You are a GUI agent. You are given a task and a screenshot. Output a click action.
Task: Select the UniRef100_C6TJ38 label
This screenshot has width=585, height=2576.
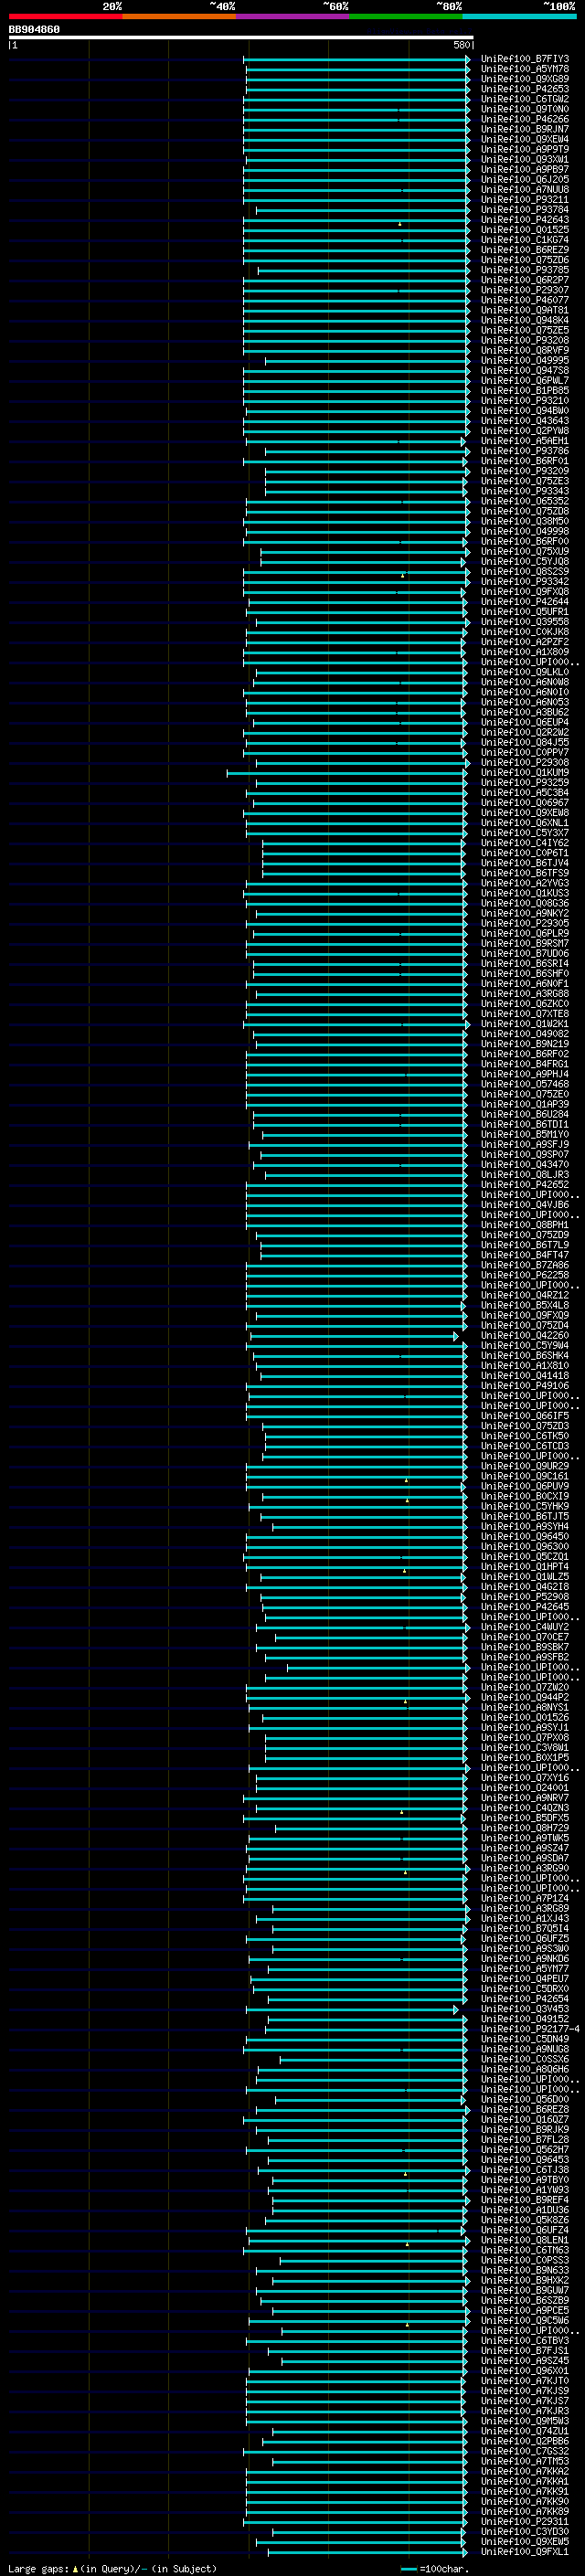tap(524, 2170)
